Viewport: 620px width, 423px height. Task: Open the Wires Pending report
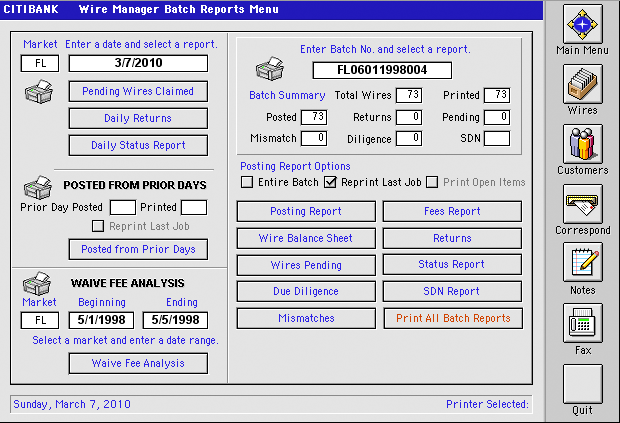pos(306,265)
